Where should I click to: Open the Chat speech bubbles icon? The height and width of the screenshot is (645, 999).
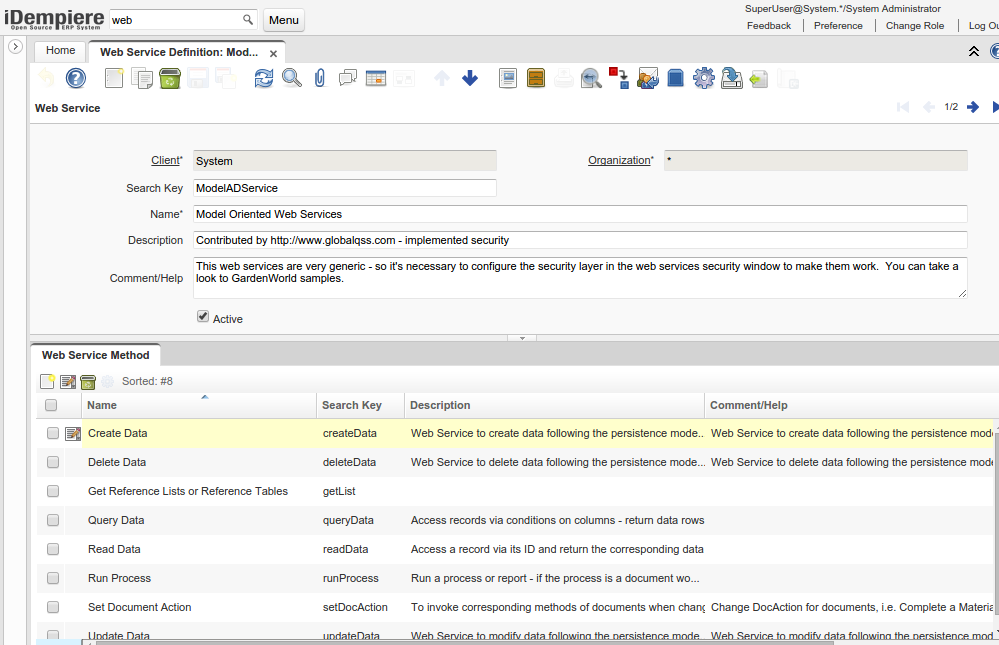348,78
